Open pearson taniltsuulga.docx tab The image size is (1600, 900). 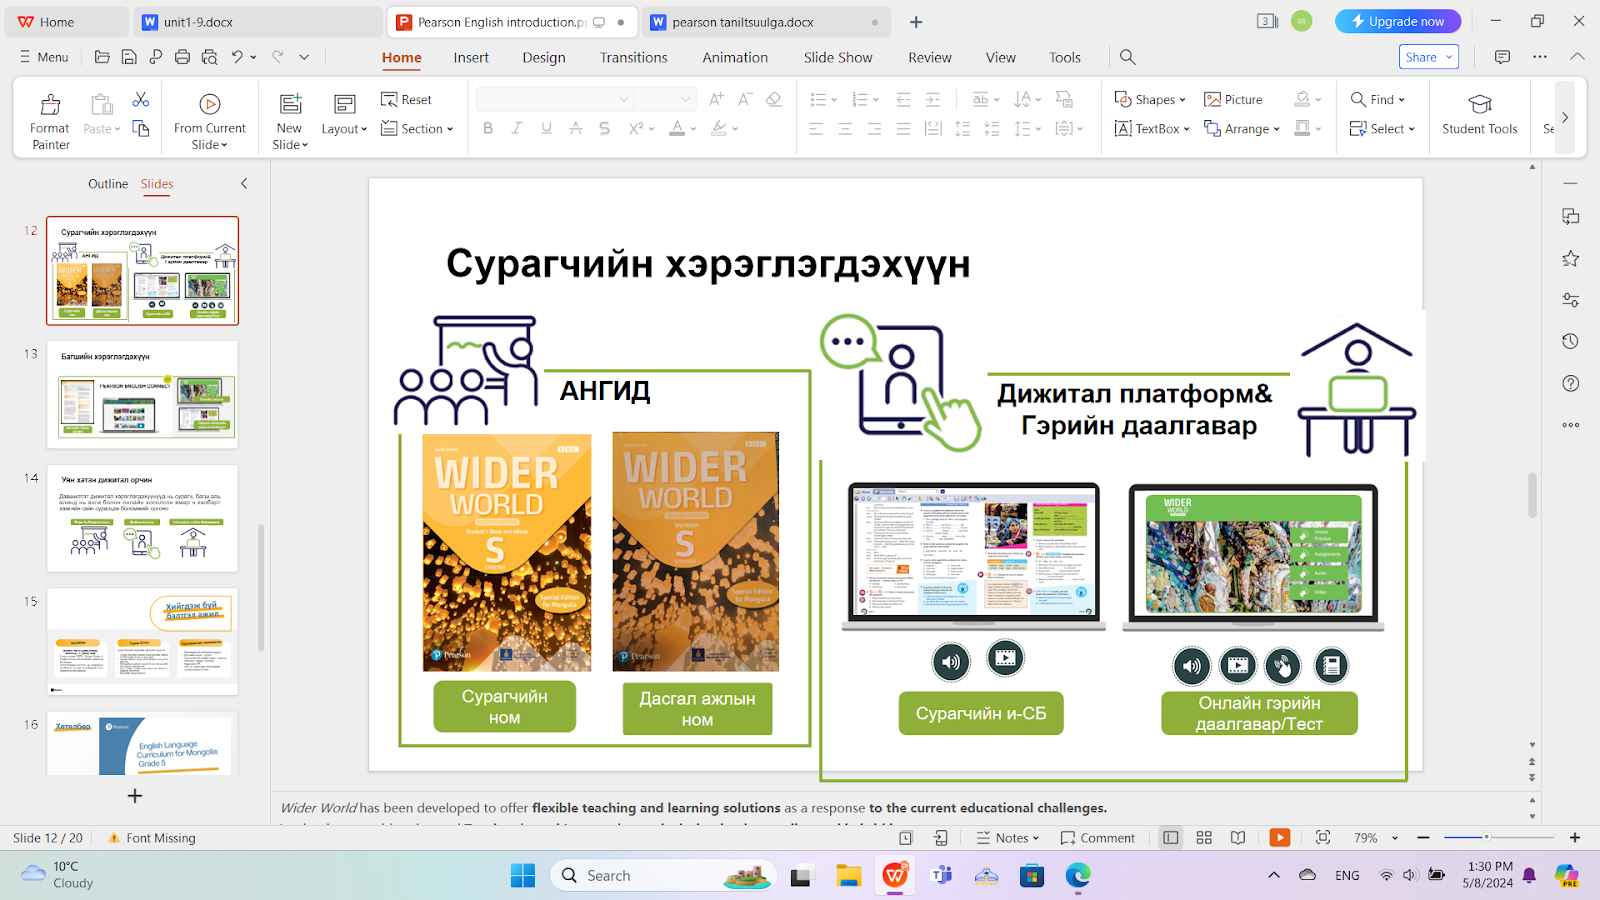pos(765,21)
